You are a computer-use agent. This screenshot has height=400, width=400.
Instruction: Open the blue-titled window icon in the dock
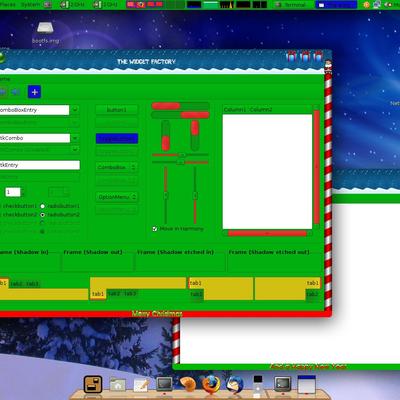[x=306, y=384]
